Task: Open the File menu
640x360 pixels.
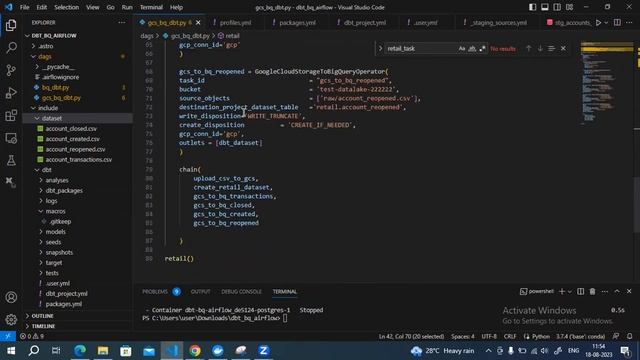Action: point(24,7)
